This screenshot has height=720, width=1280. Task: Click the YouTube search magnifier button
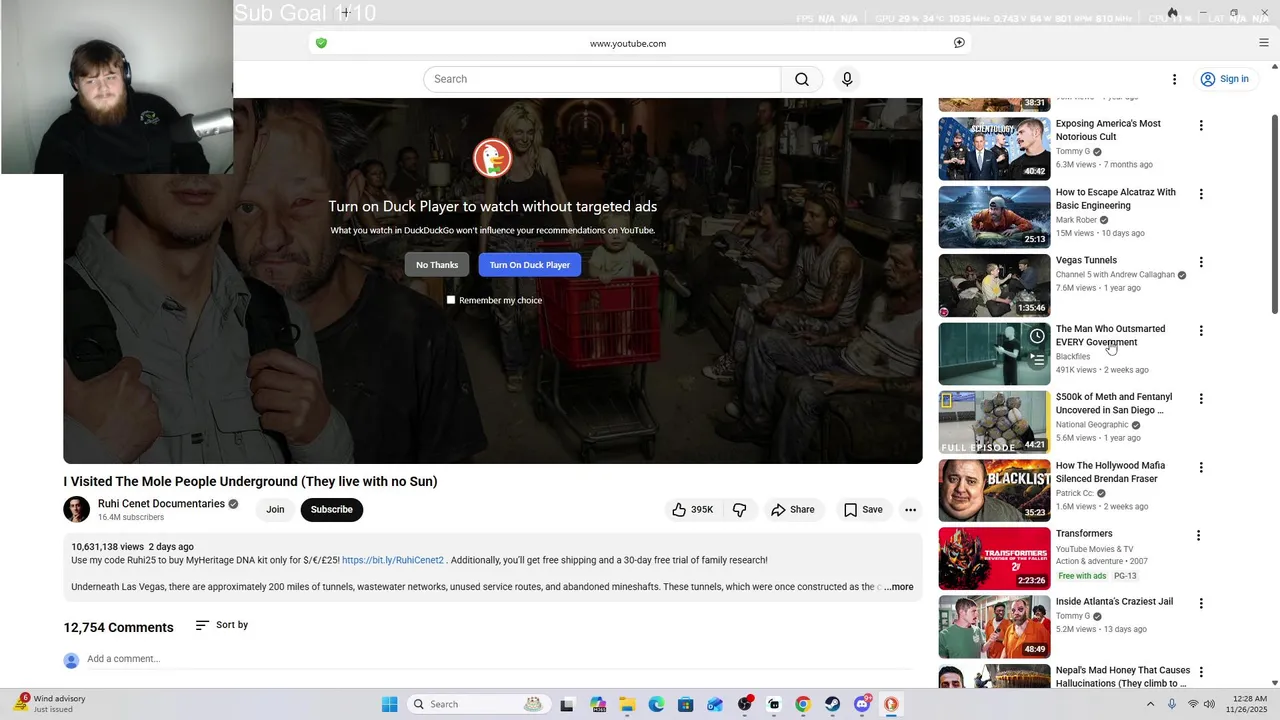tap(802, 79)
